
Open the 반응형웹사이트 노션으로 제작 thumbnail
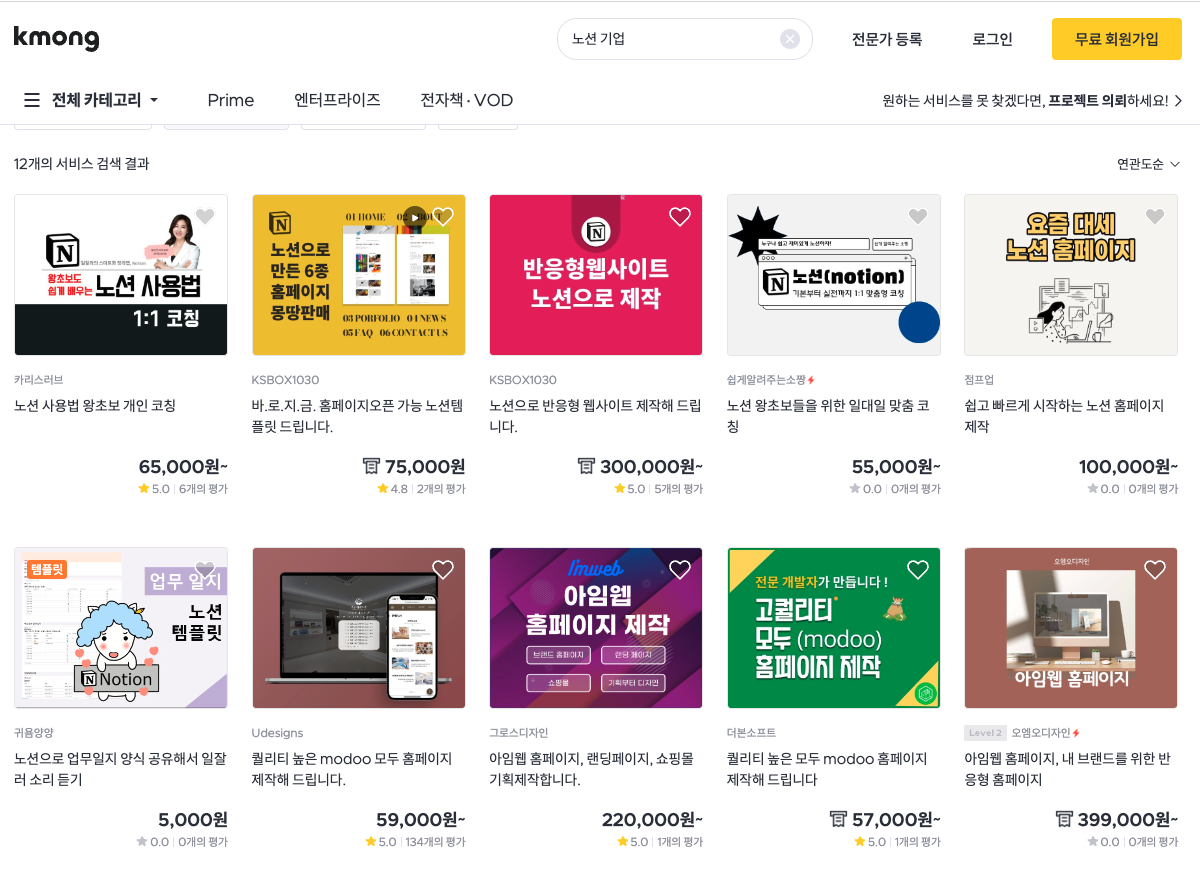pyautogui.click(x=596, y=275)
